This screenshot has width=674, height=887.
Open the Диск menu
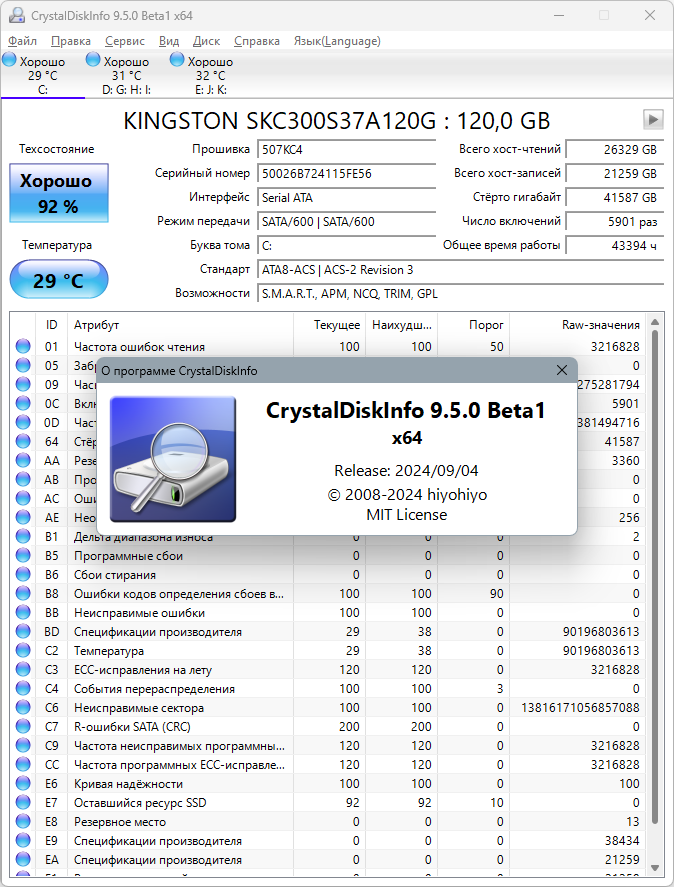(207, 41)
